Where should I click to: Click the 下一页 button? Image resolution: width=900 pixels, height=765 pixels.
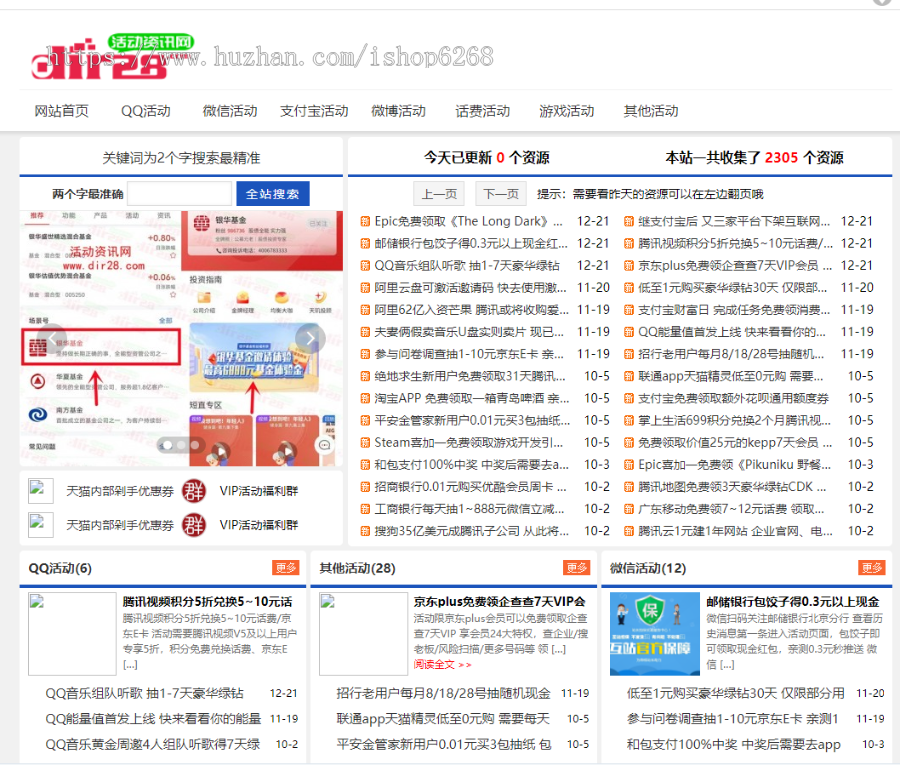point(501,194)
